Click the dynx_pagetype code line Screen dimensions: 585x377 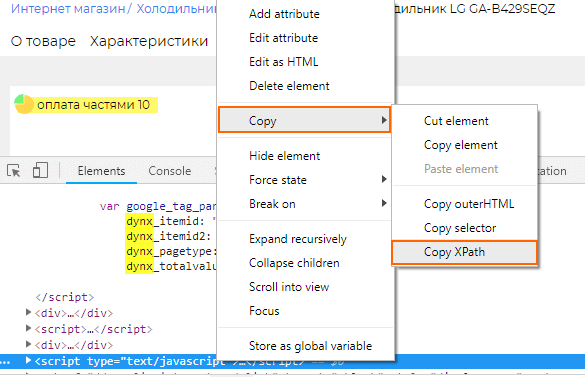click(171, 251)
